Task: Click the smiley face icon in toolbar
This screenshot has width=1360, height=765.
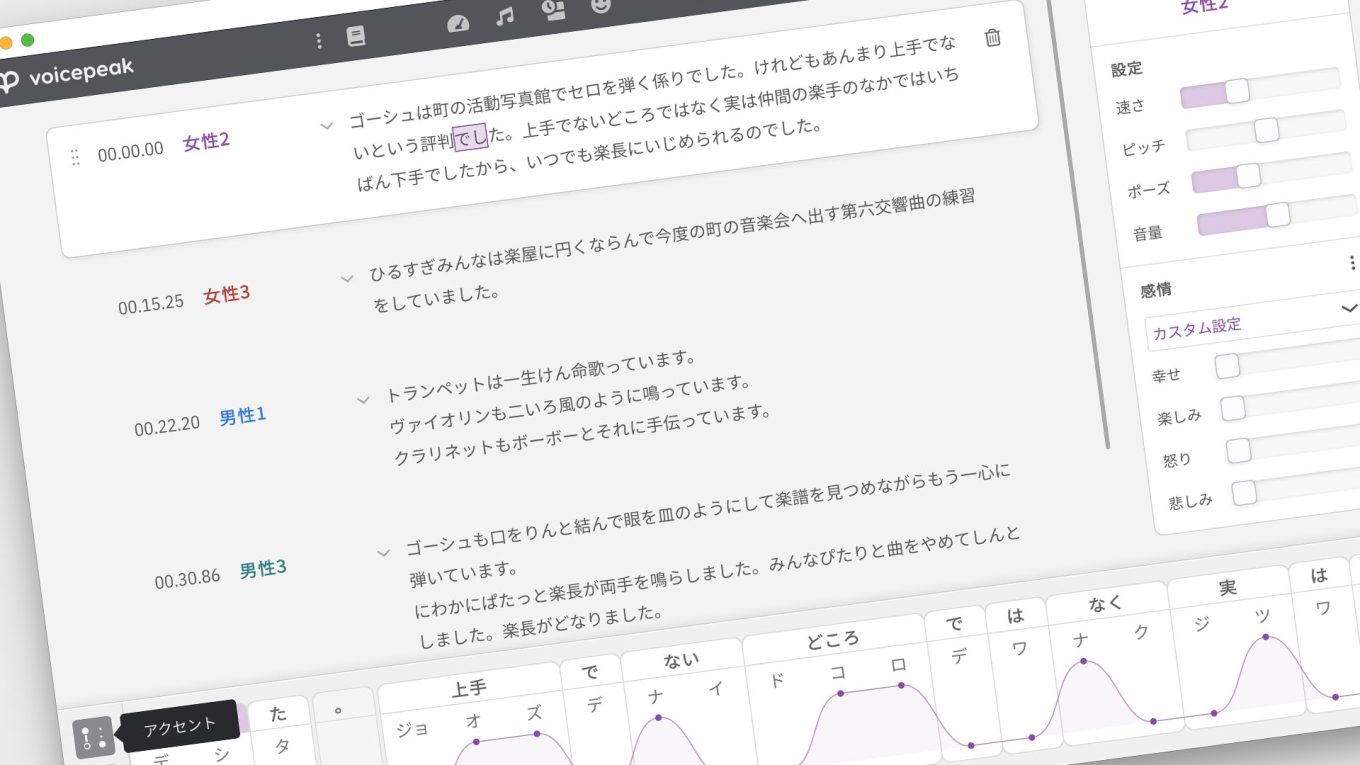Action: tap(601, 6)
